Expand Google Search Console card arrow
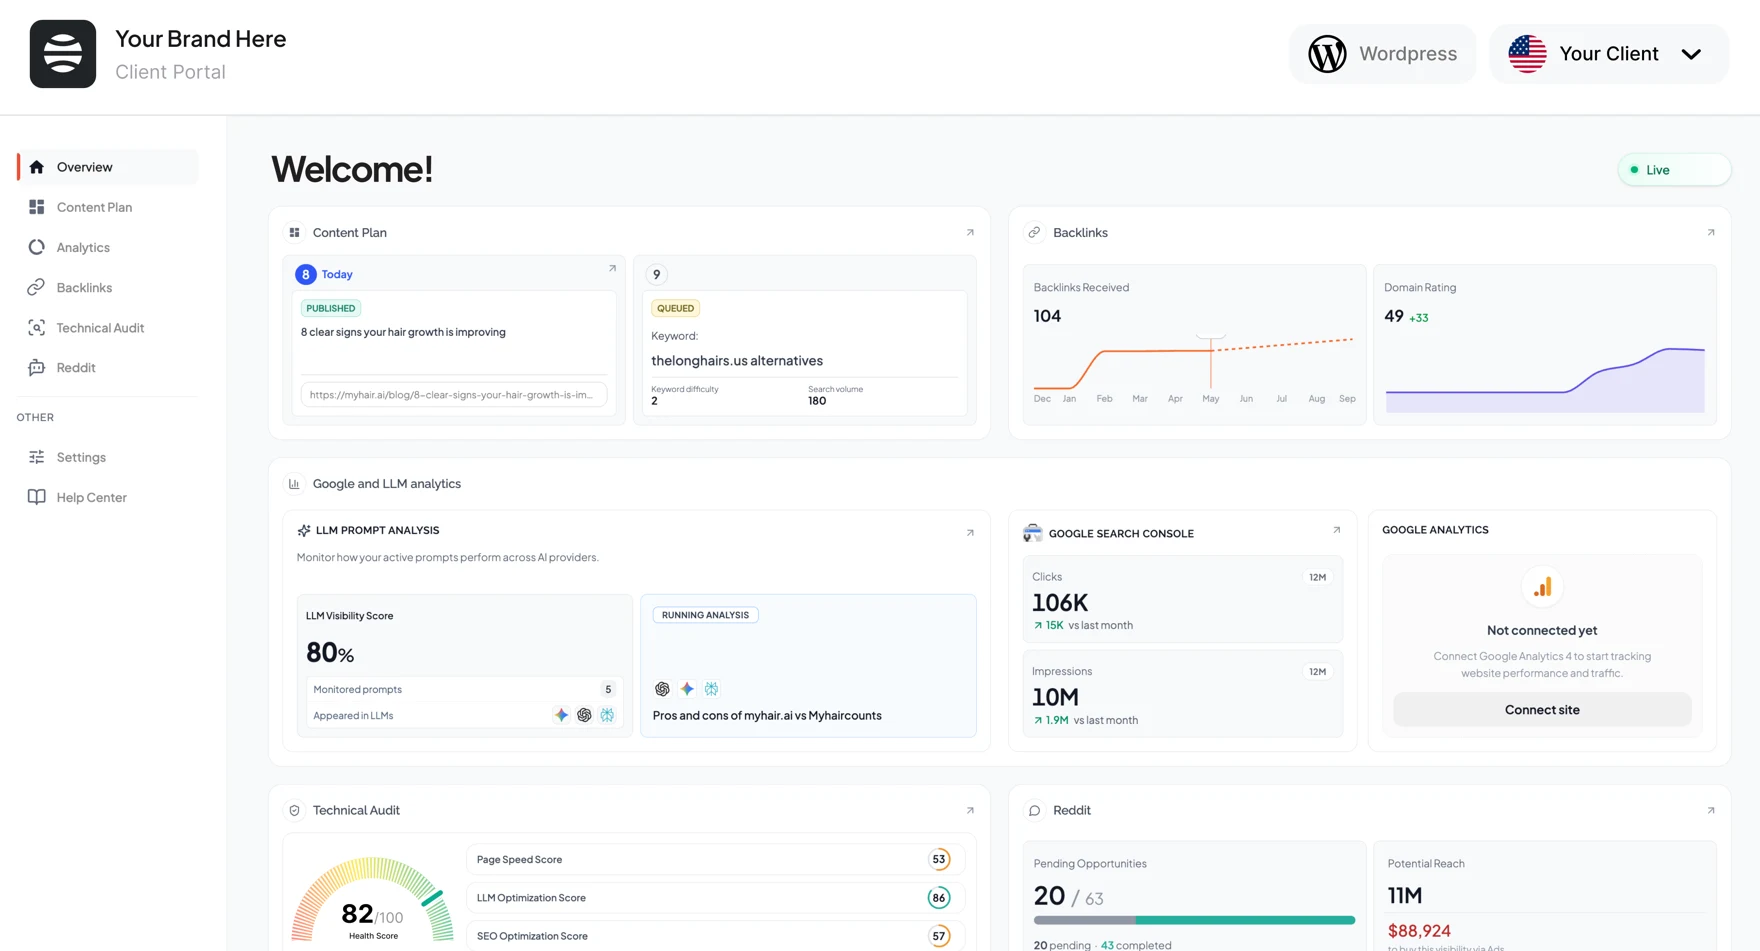Viewport: 1760px width, 951px height. (x=1336, y=530)
